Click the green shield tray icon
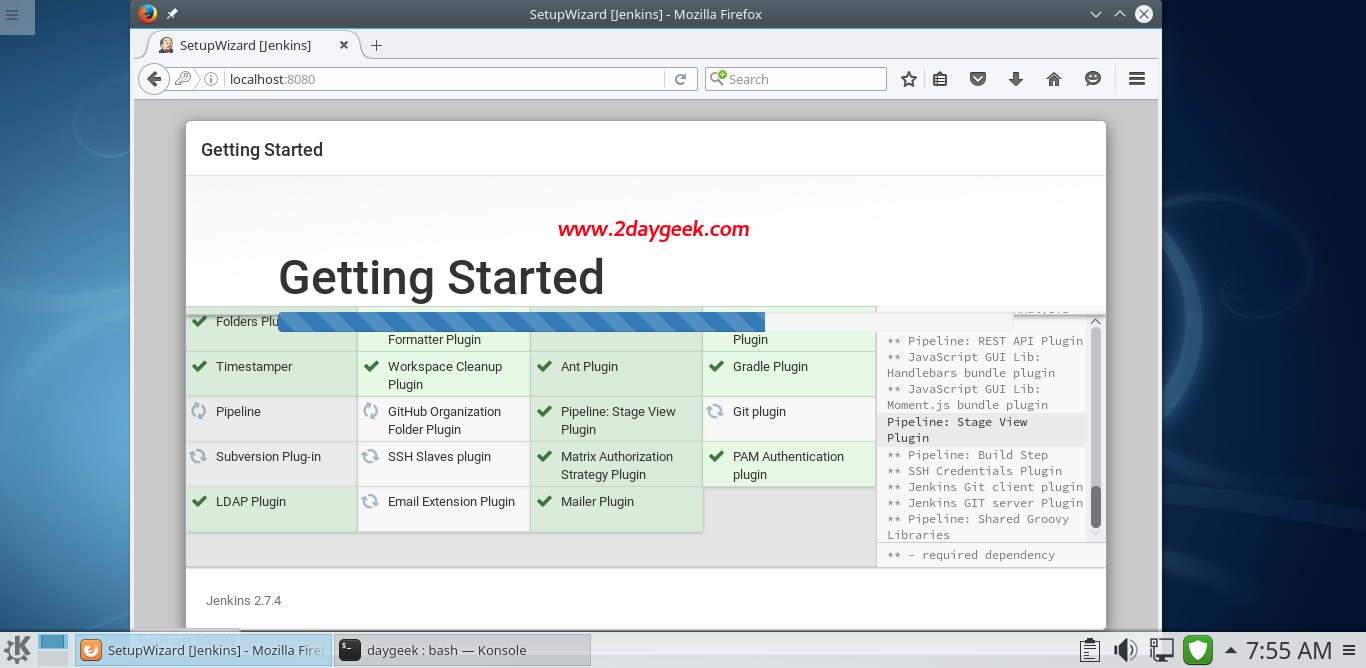This screenshot has height=668, width=1366. point(1198,650)
